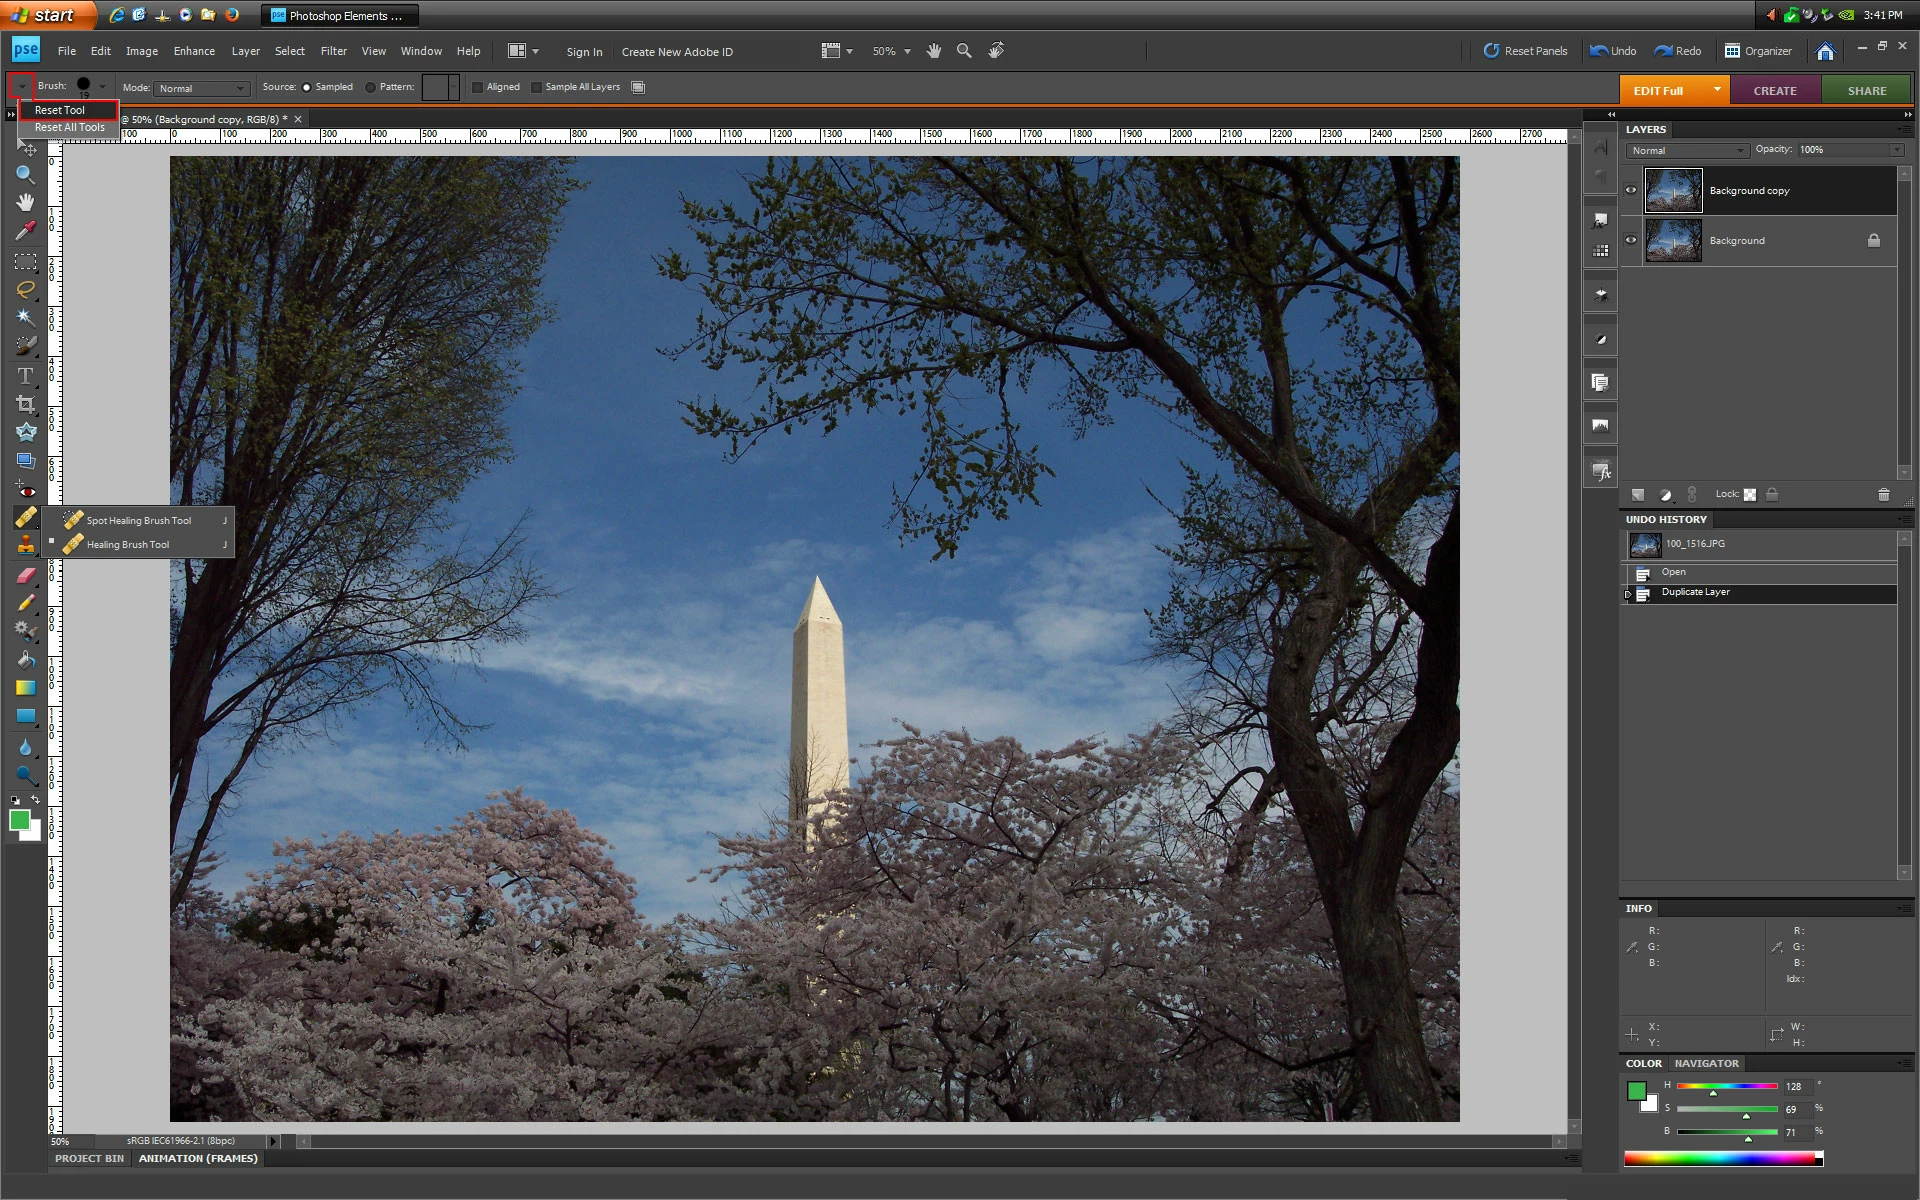The image size is (1920, 1200).
Task: Select the Hand tool in toolbox
Action: coord(25,202)
